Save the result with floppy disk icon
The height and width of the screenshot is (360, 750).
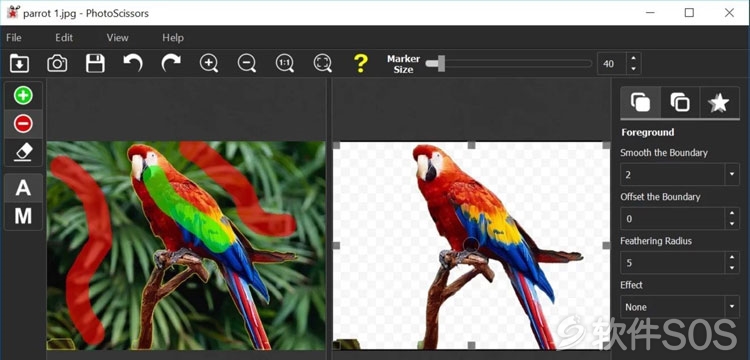95,63
